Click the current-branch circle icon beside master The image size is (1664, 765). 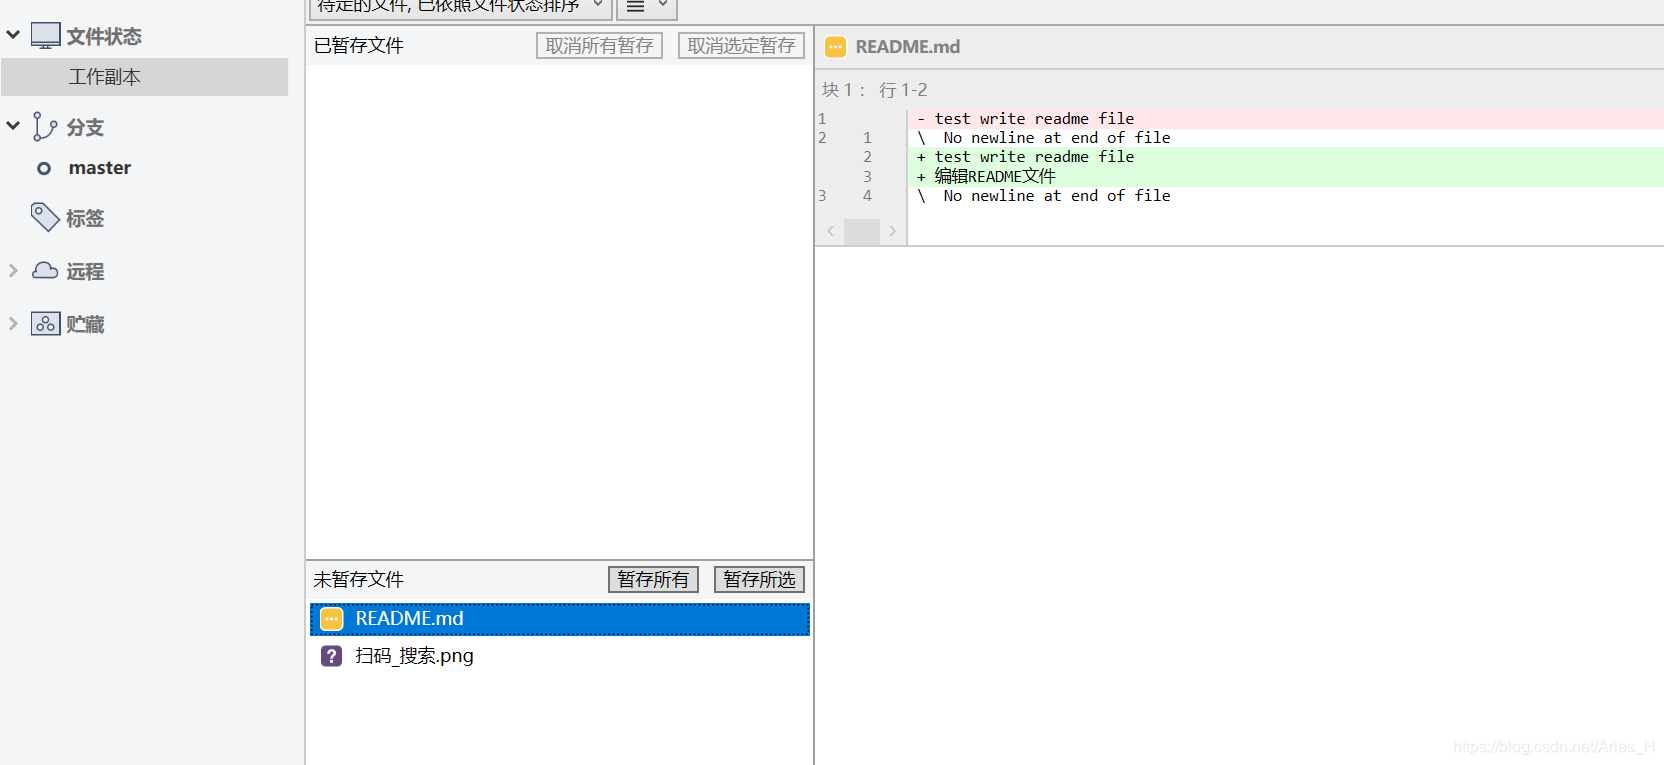click(44, 168)
